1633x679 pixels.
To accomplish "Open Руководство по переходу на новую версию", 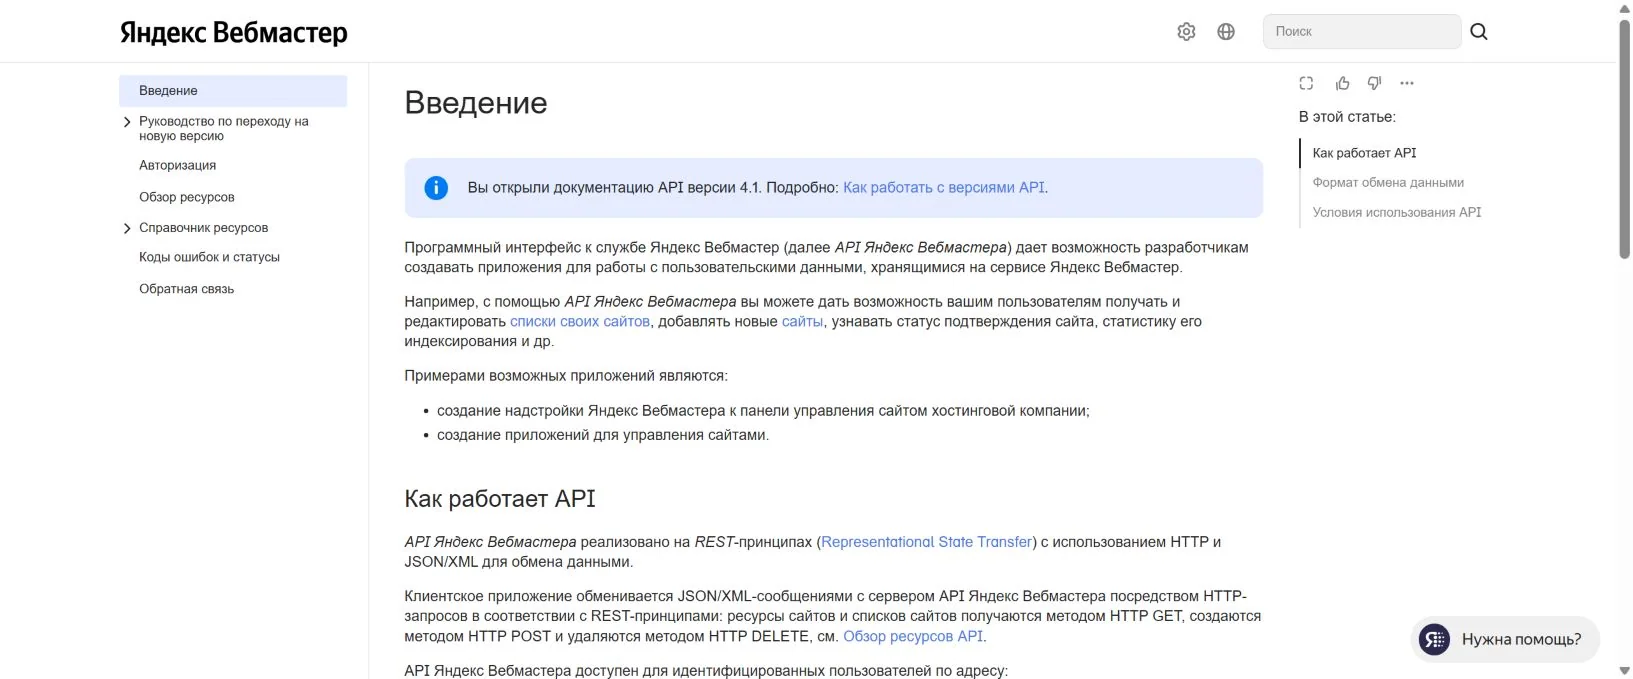I will coord(224,128).
